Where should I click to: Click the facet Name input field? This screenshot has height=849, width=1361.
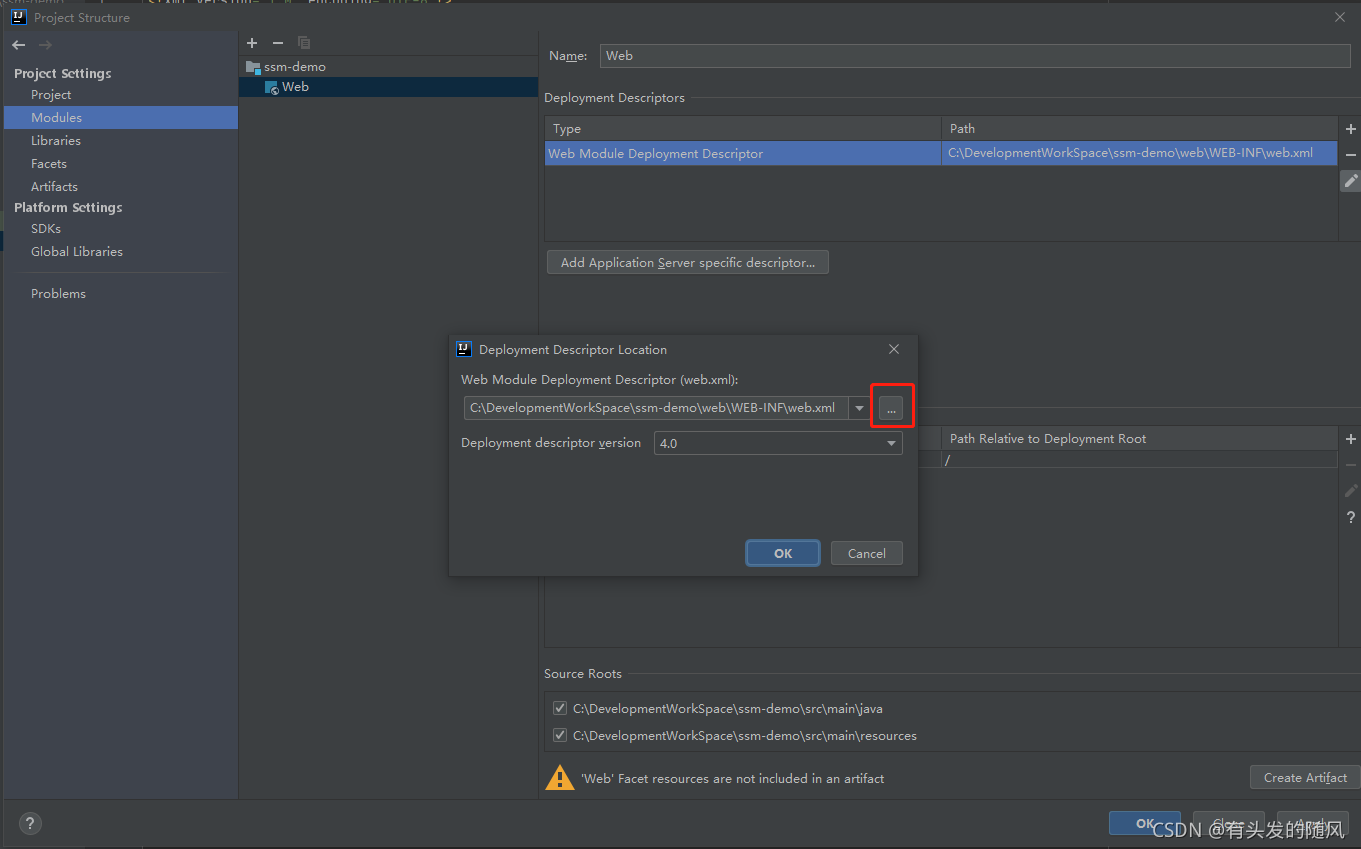pos(975,56)
